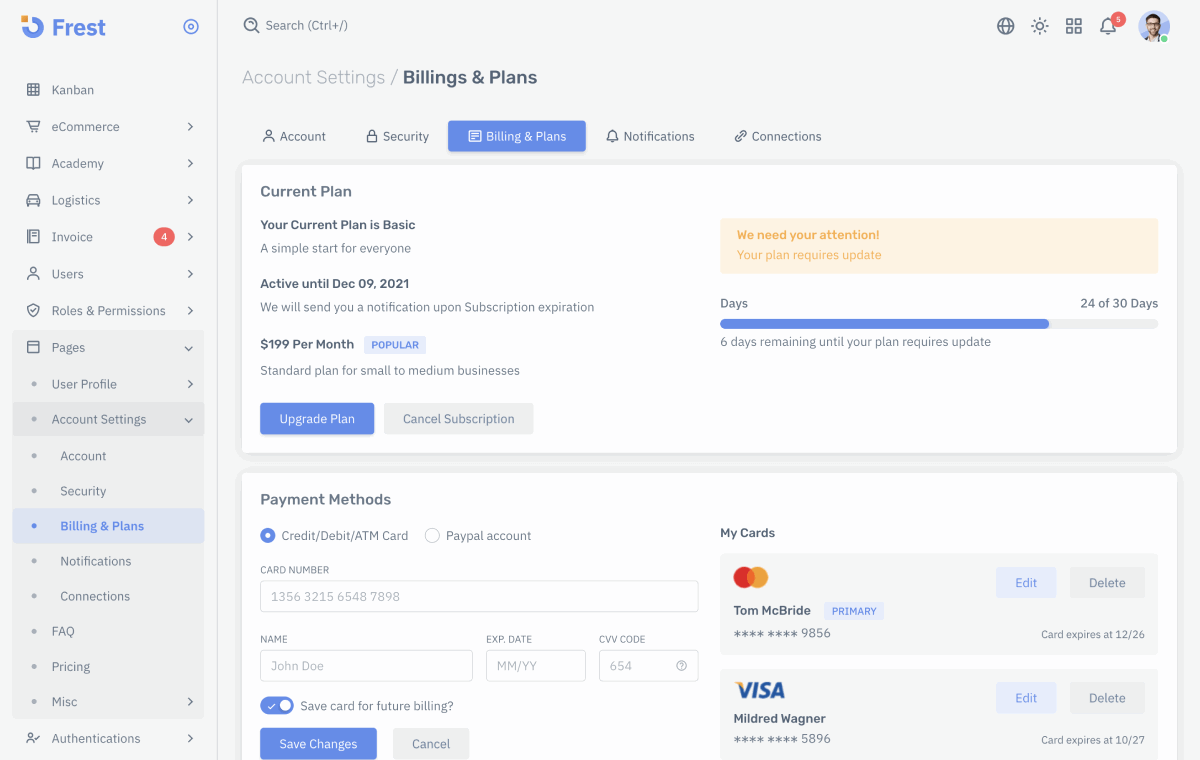The height and width of the screenshot is (760, 1200).
Task: Open the search magnifier in the top bar
Action: click(251, 25)
